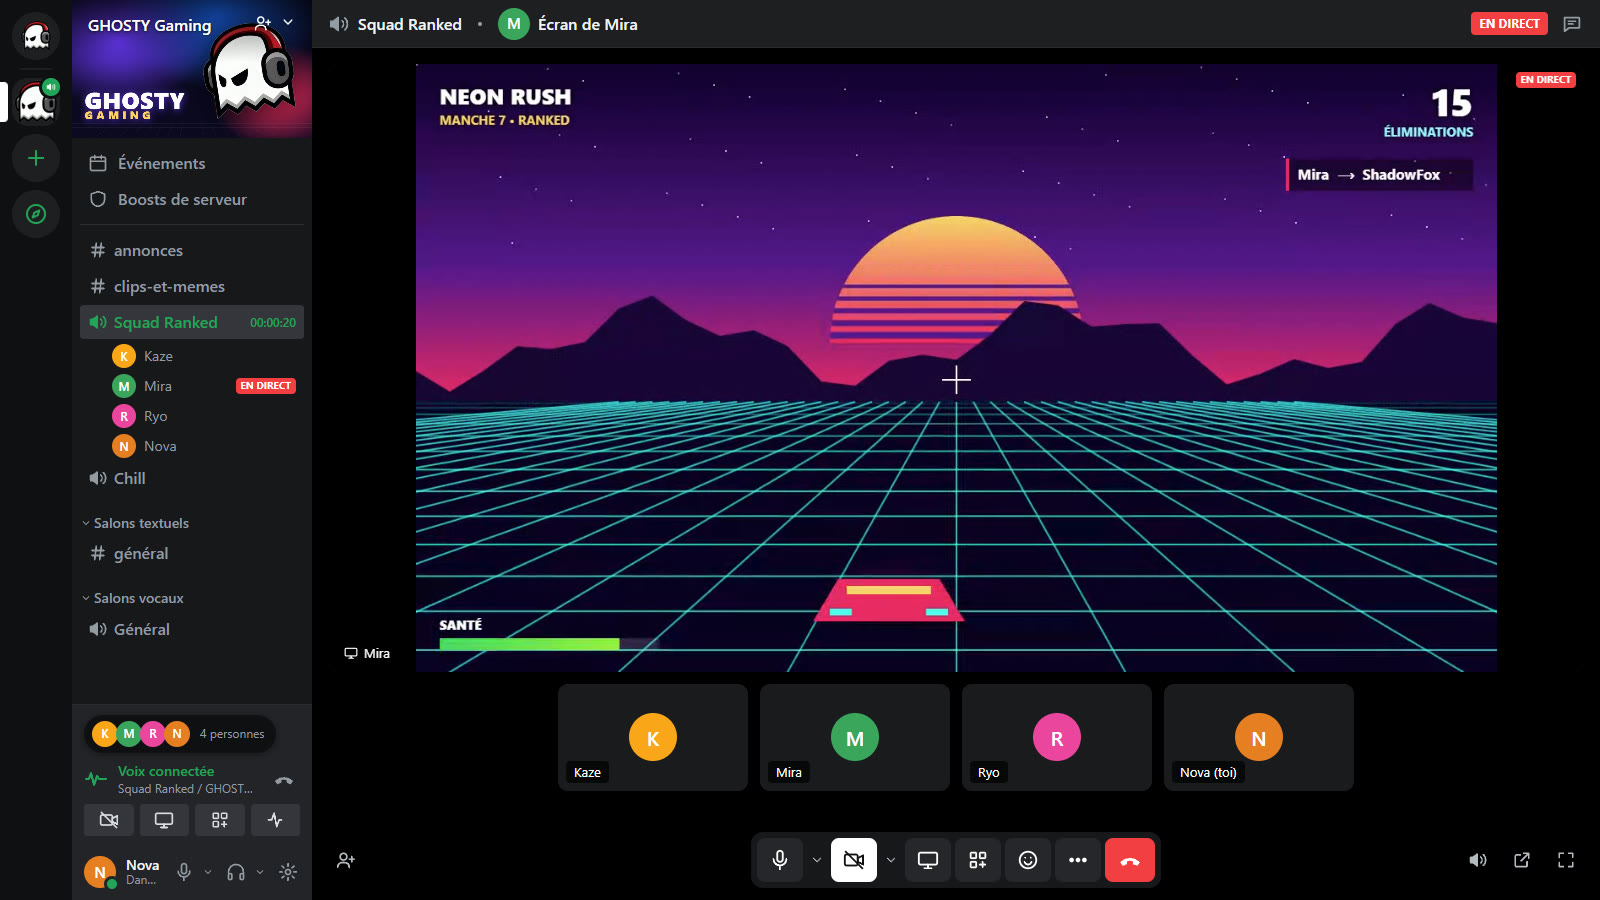The width and height of the screenshot is (1600, 900).
Task: Select Ryo's participant tile
Action: (1057, 737)
